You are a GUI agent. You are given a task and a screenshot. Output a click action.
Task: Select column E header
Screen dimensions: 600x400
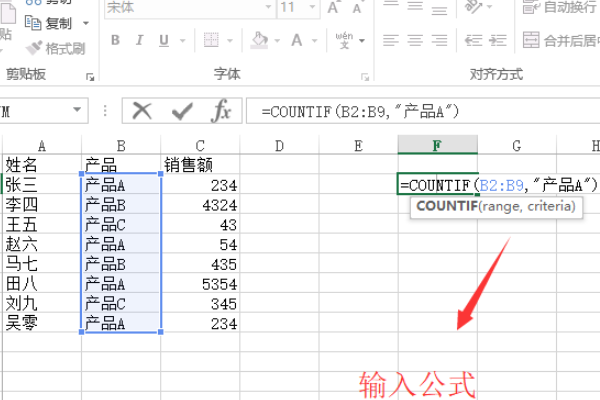(359, 145)
